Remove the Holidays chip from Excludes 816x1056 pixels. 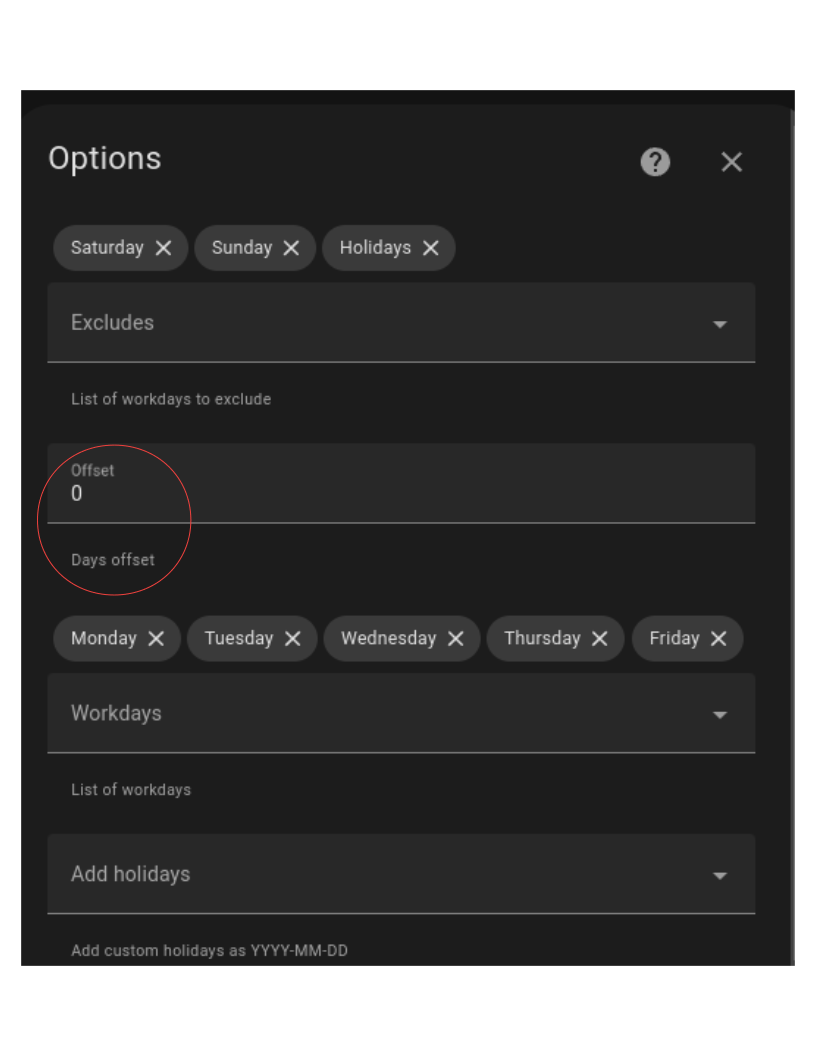[430, 248]
